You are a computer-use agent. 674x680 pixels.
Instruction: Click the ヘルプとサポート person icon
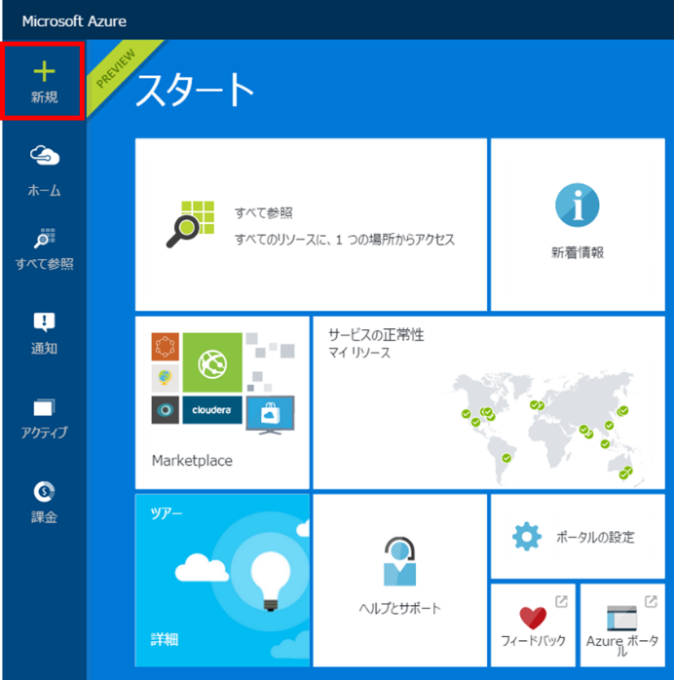pos(399,561)
